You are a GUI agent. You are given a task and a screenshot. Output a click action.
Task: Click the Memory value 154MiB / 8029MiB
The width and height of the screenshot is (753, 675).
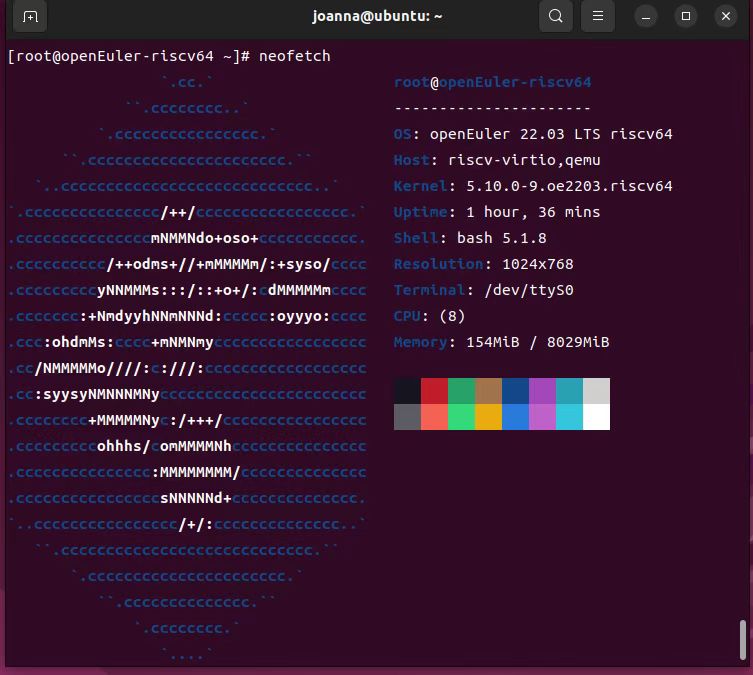click(537, 342)
